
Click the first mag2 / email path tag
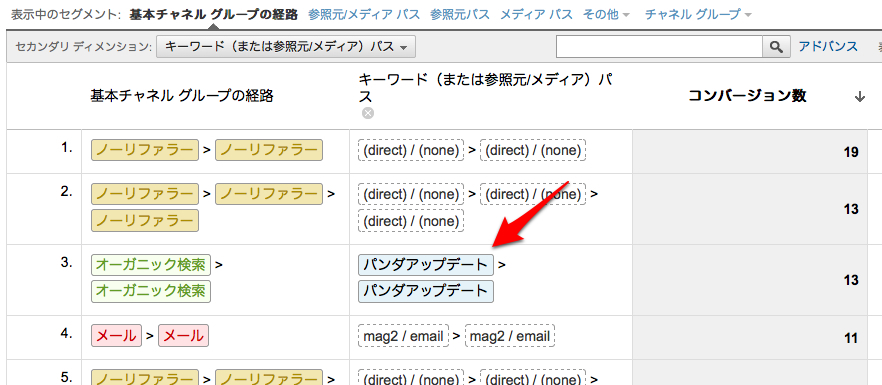[x=403, y=336]
